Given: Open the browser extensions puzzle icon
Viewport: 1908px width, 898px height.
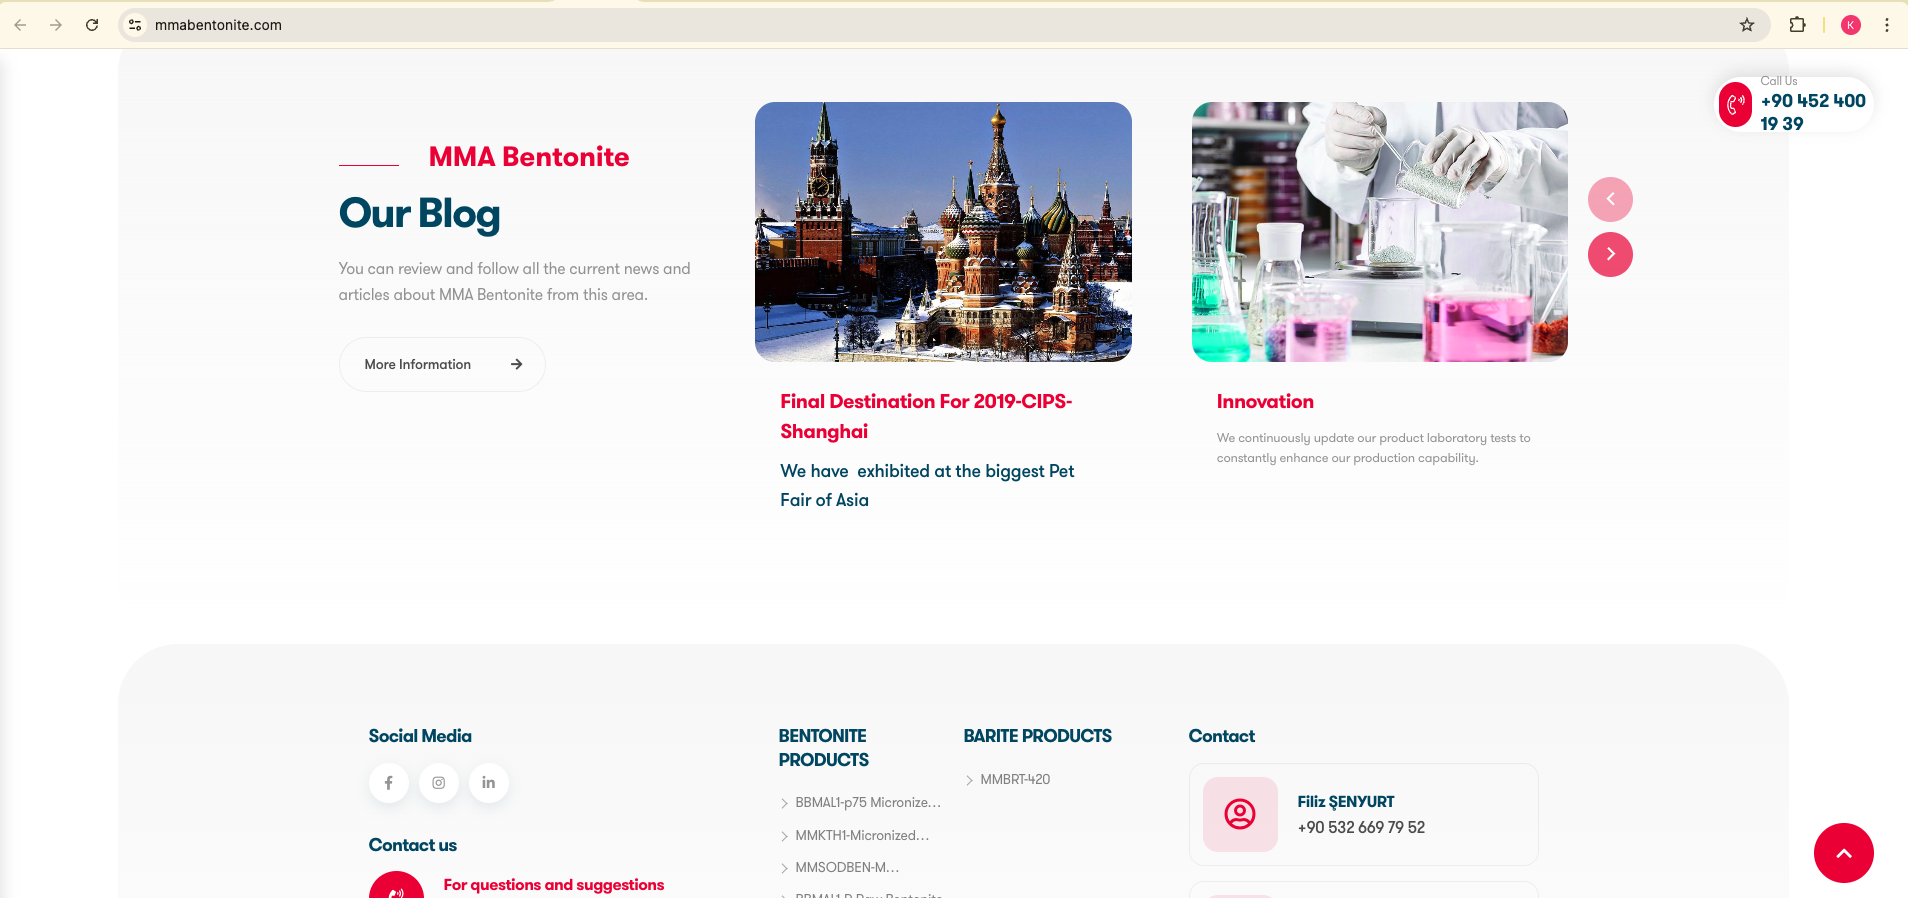Looking at the screenshot, I should click(x=1797, y=25).
